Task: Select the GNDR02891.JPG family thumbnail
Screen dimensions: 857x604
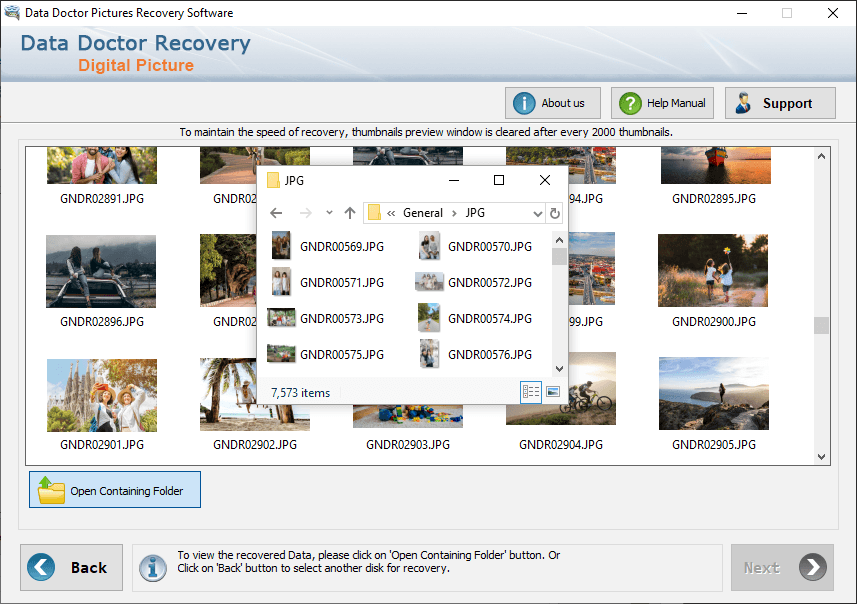Action: pos(102,165)
